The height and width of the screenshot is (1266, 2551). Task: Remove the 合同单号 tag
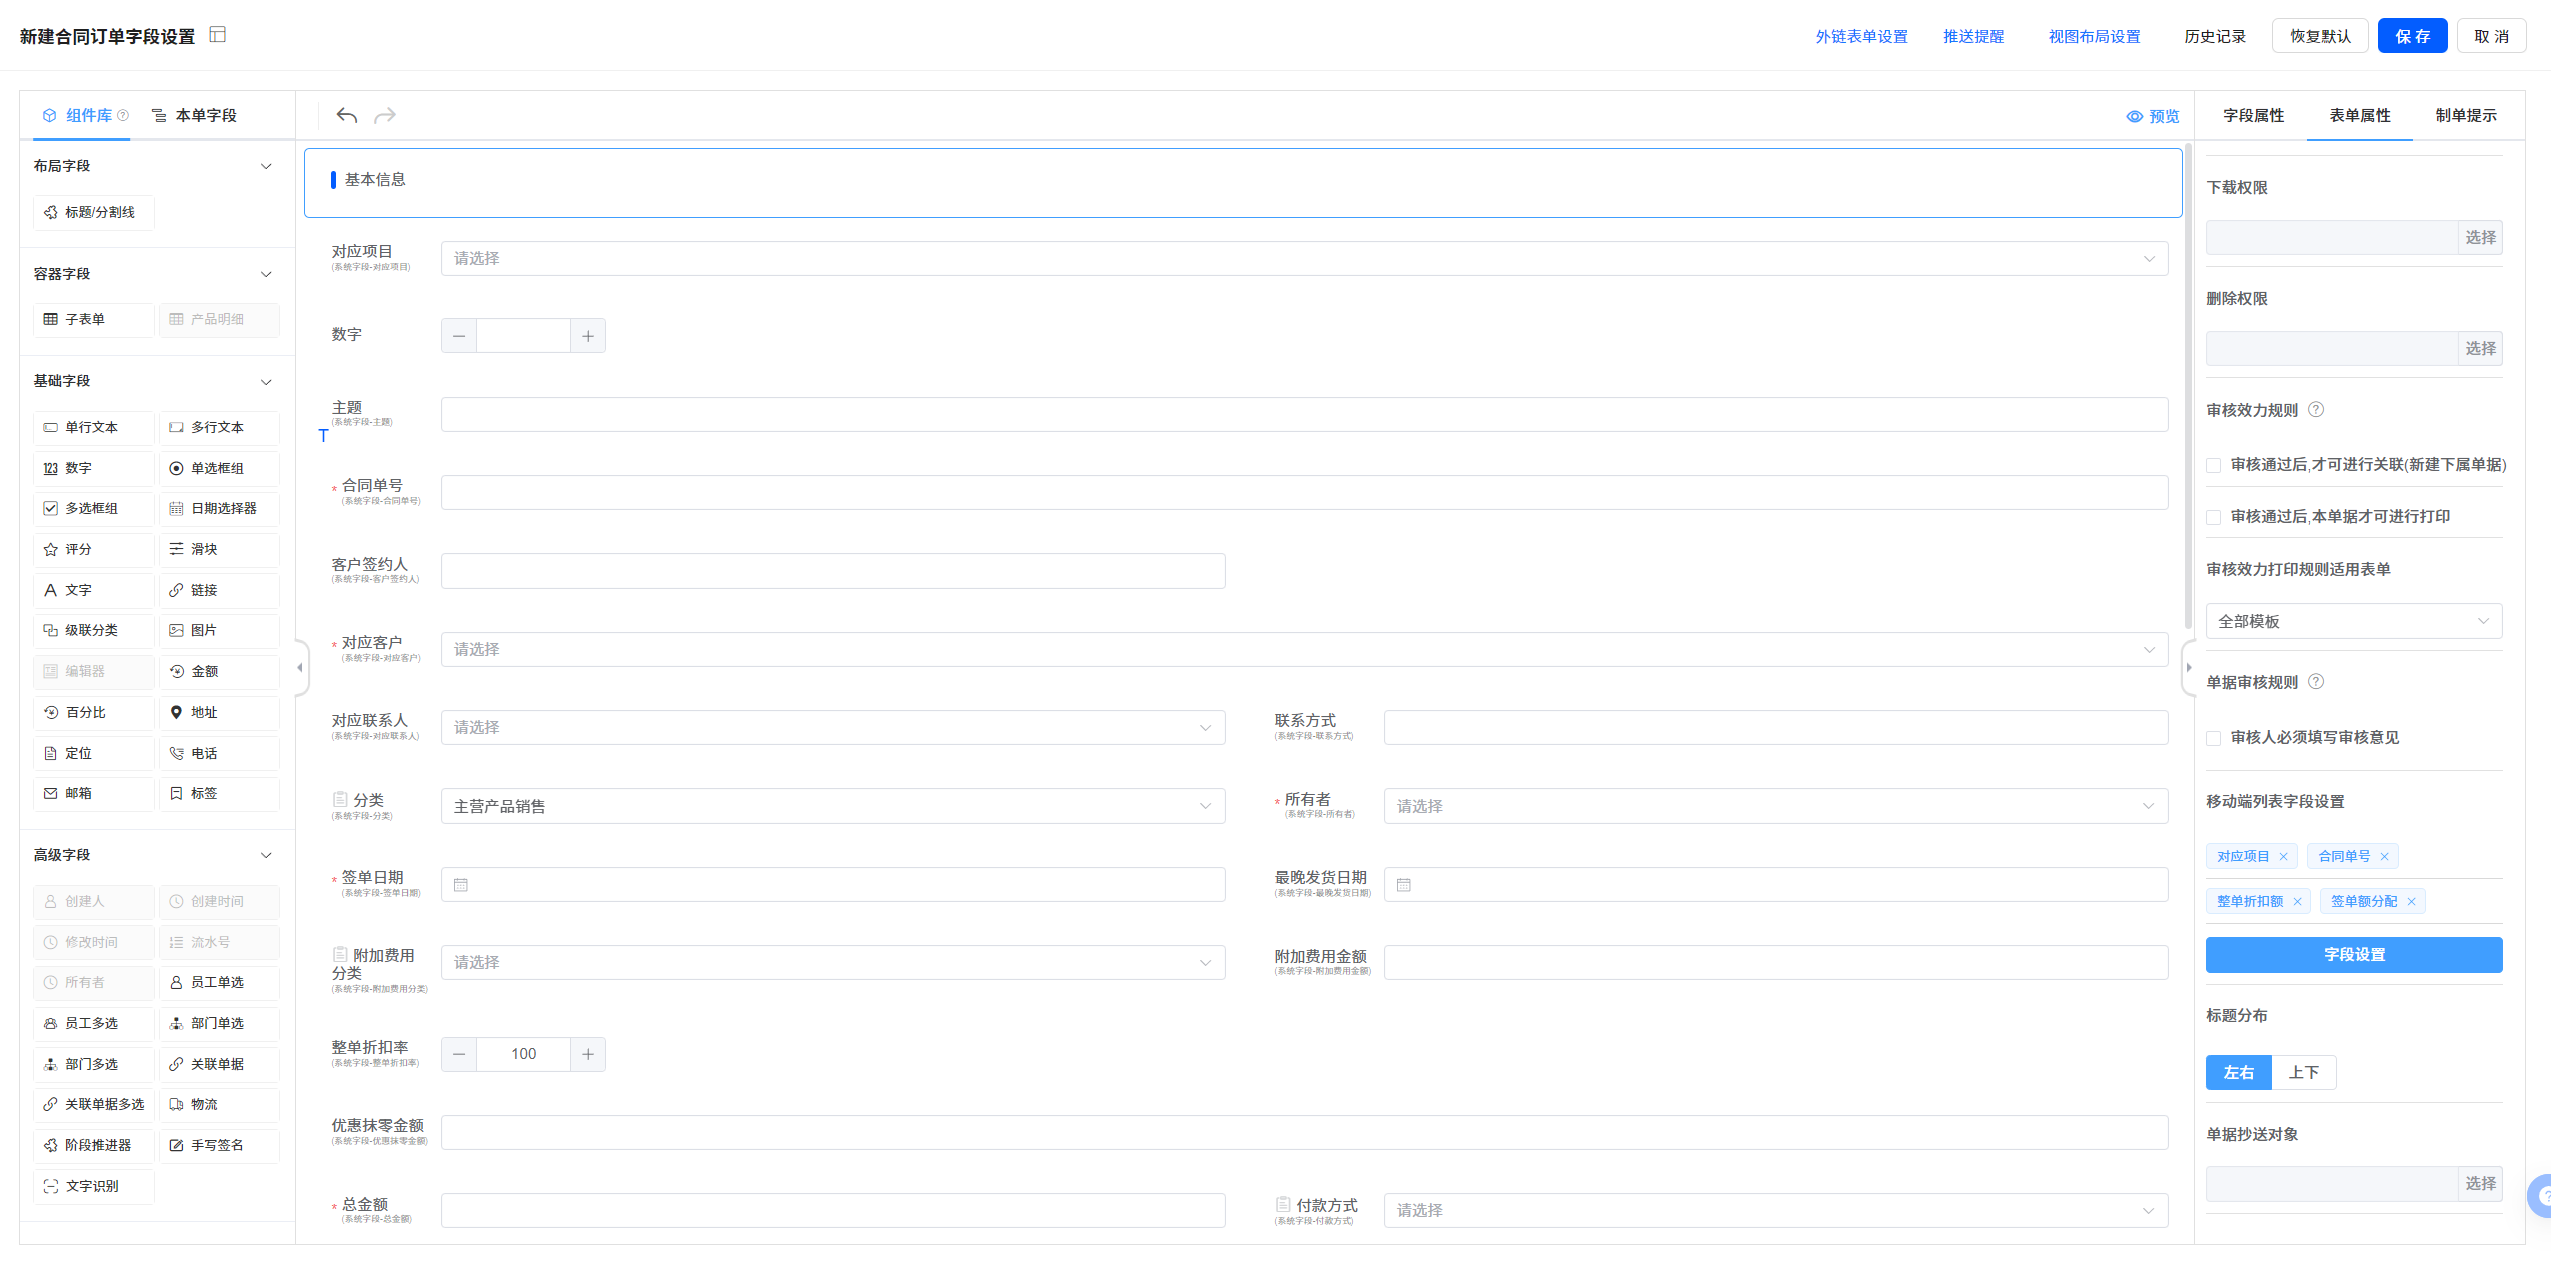2385,857
